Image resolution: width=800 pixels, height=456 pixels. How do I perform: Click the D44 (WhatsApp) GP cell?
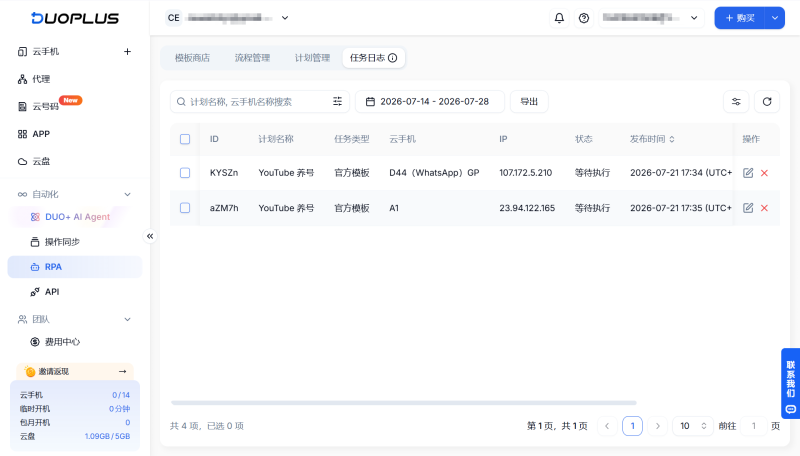coord(434,173)
